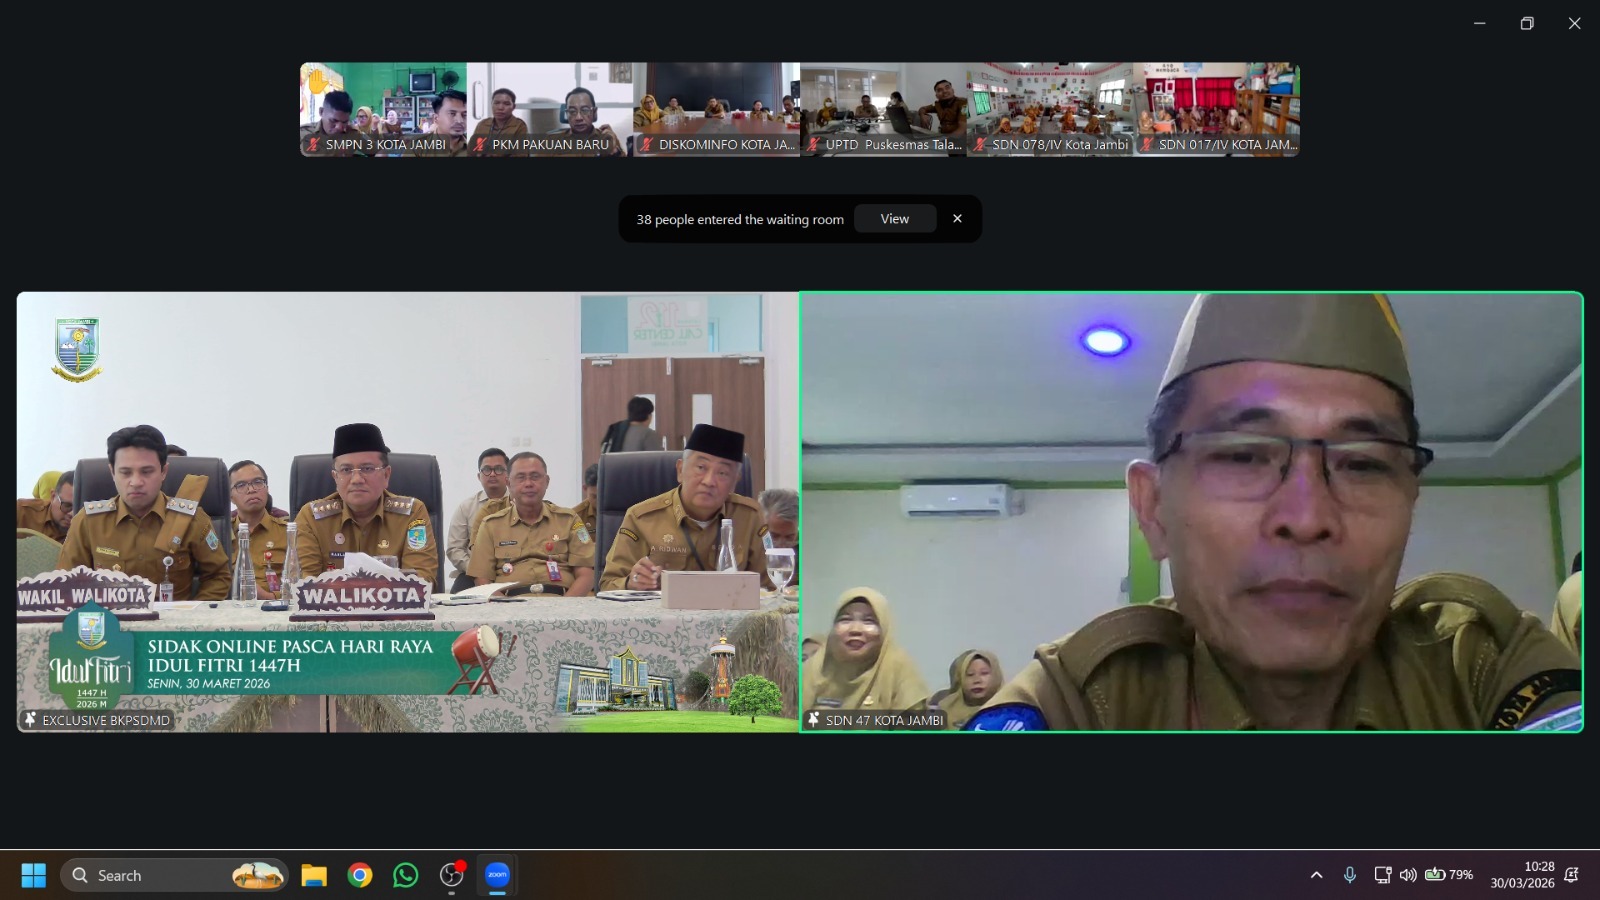The width and height of the screenshot is (1600, 900).
Task: Open the Windows Start menu
Action: point(33,875)
